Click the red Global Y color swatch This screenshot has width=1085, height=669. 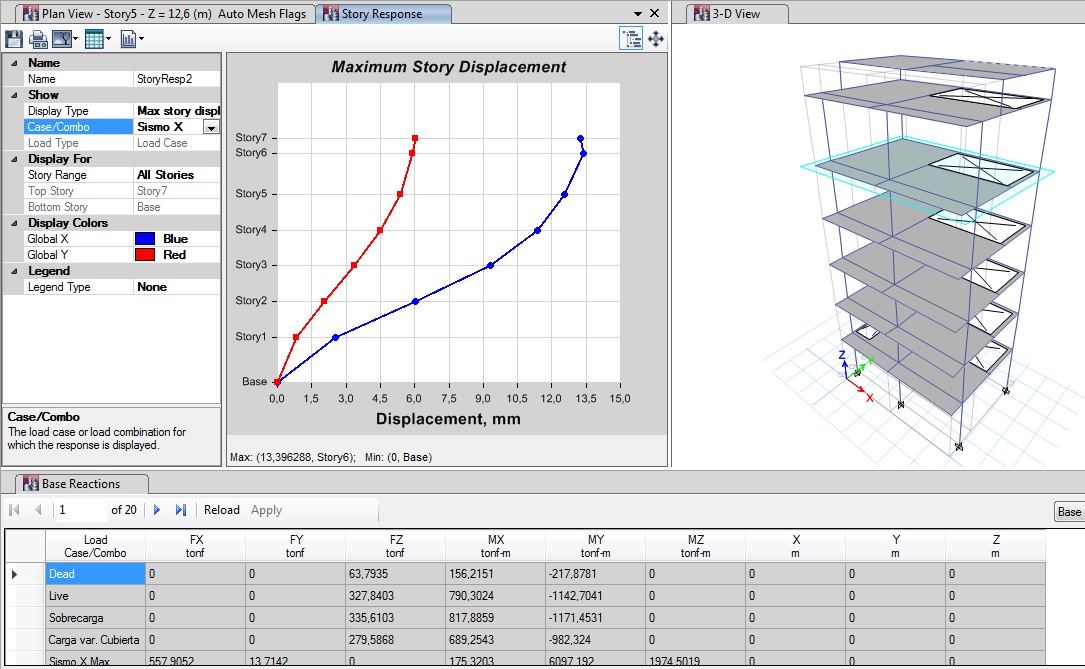point(146,255)
